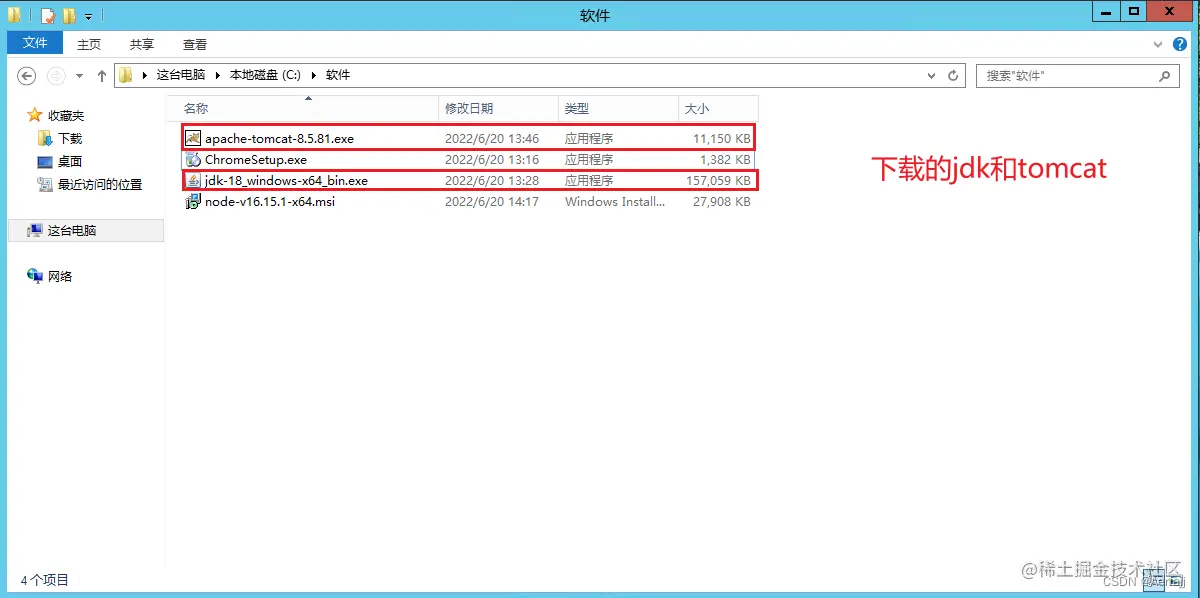Click the New Folder quick access icon
The height and width of the screenshot is (598, 1200).
click(69, 15)
